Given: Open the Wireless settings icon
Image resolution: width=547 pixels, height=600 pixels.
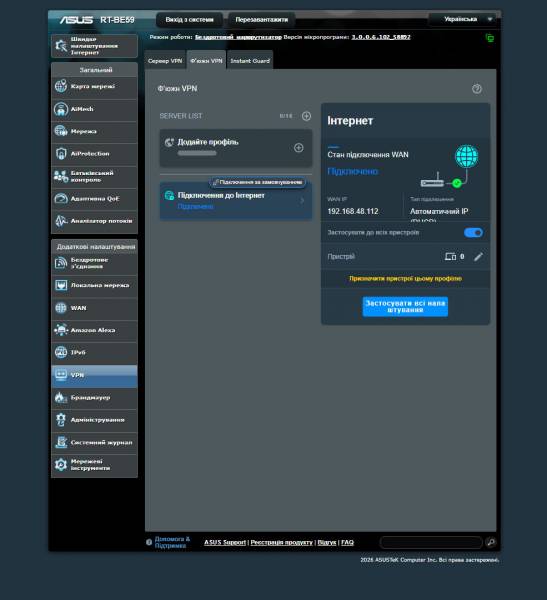Looking at the screenshot, I should (x=61, y=263).
